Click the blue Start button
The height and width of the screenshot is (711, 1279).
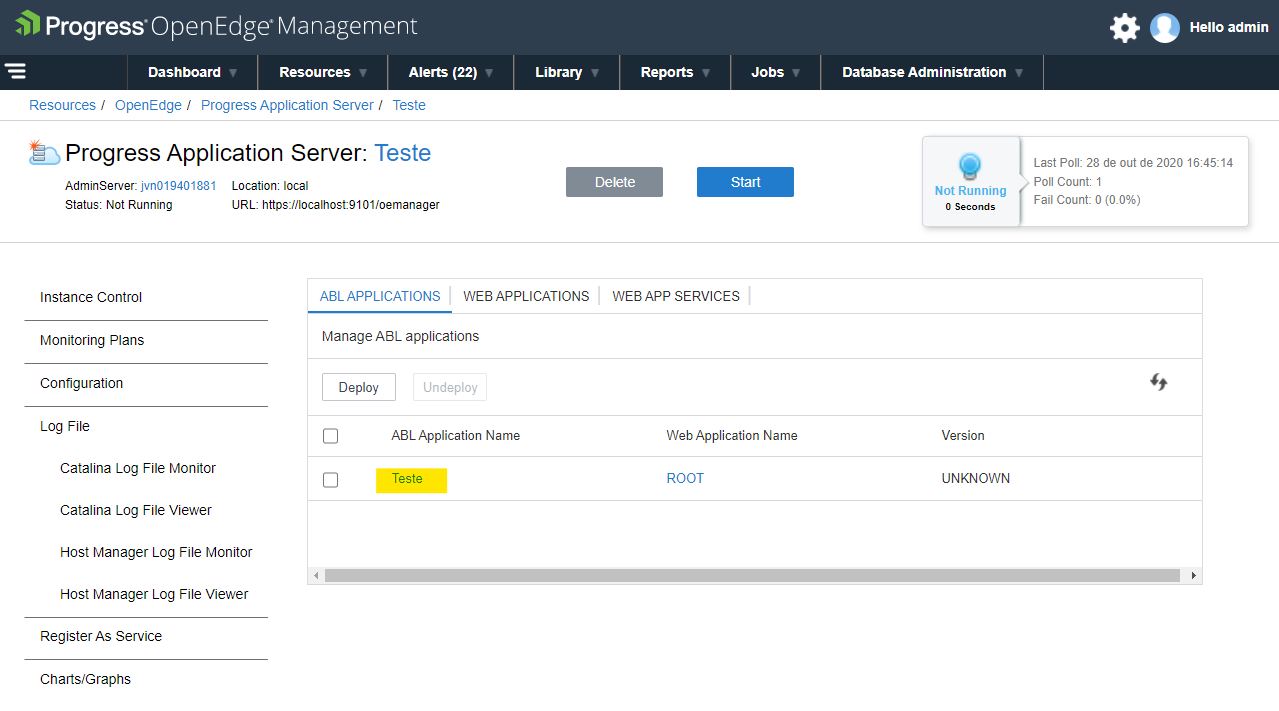pyautogui.click(x=745, y=182)
